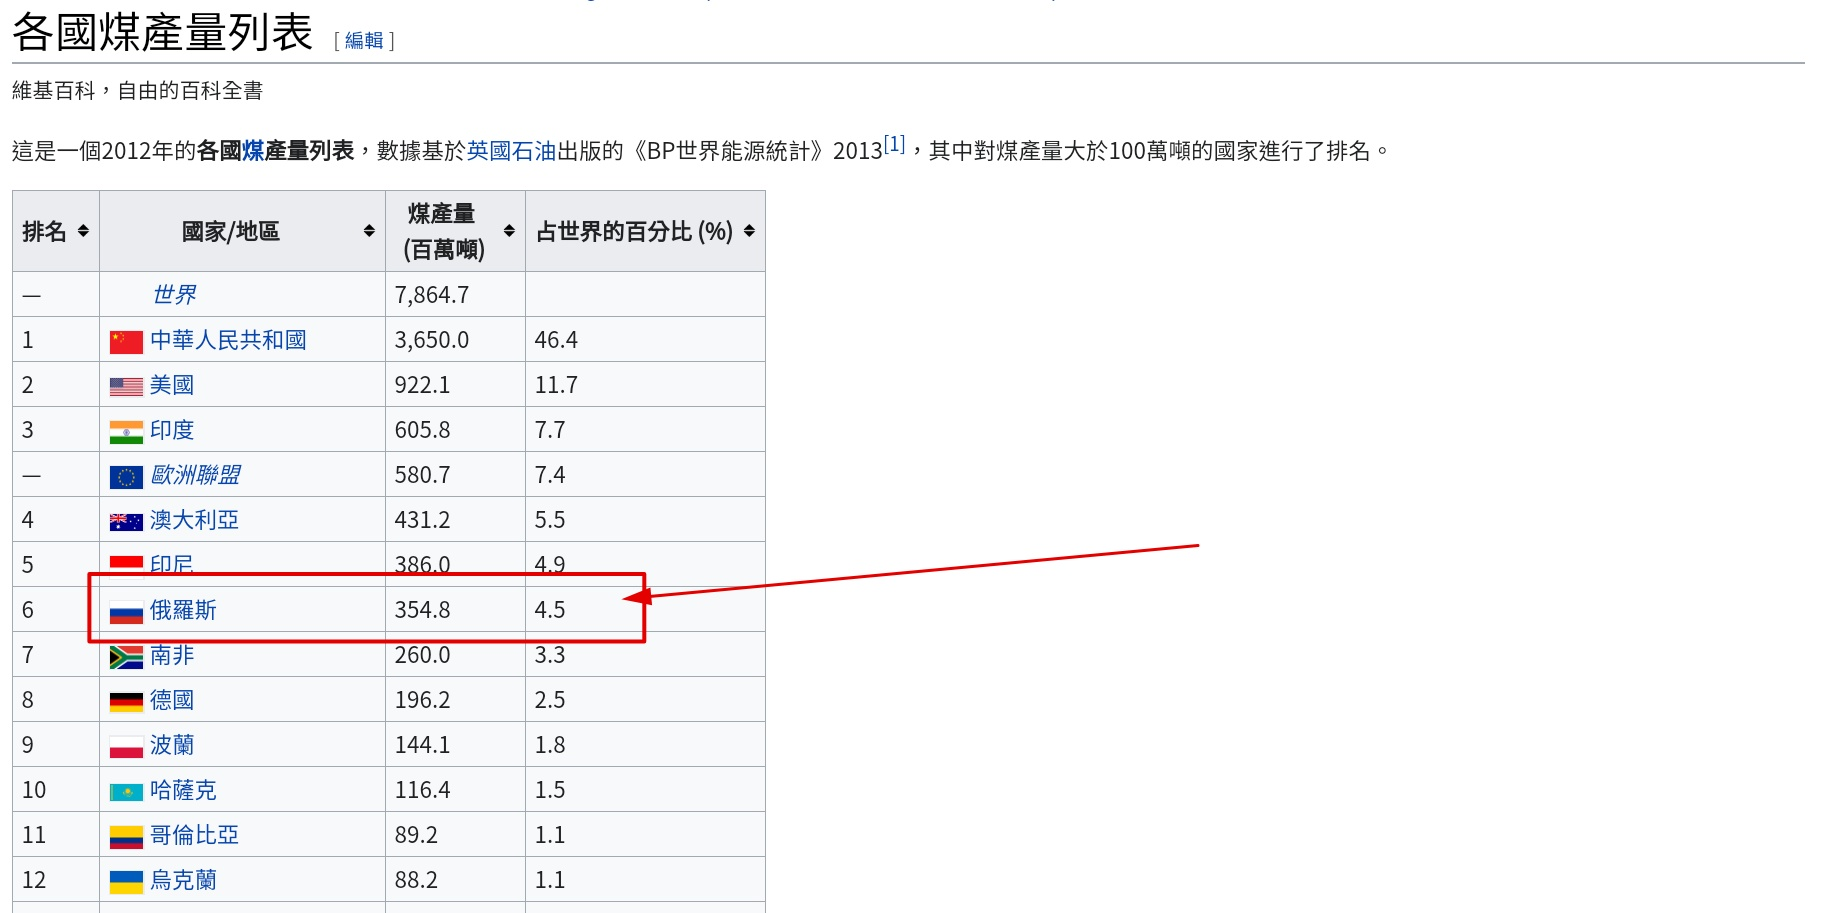Click the India flag icon

pos(126,431)
